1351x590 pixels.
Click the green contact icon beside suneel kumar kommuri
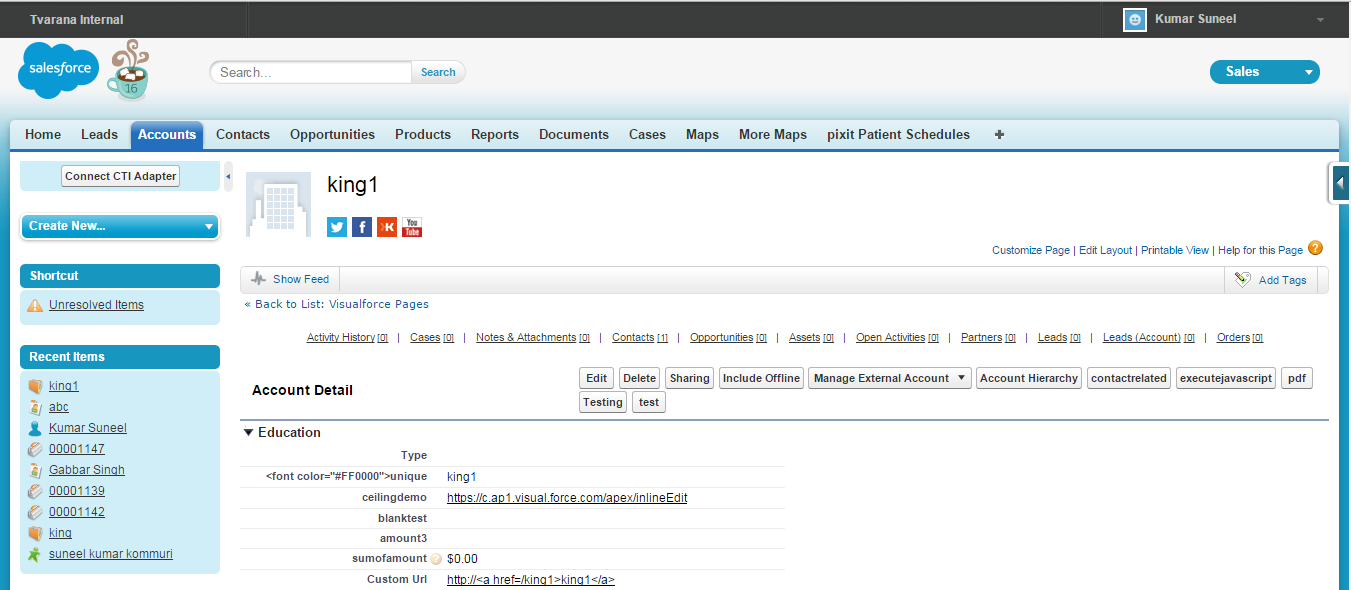(x=34, y=553)
